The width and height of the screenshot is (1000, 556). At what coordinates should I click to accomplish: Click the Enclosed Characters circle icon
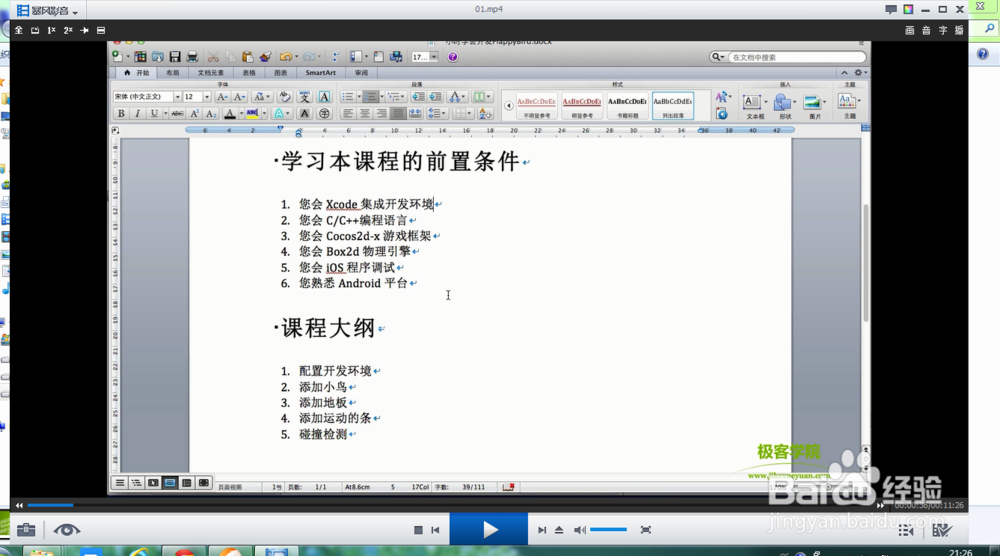(324, 113)
